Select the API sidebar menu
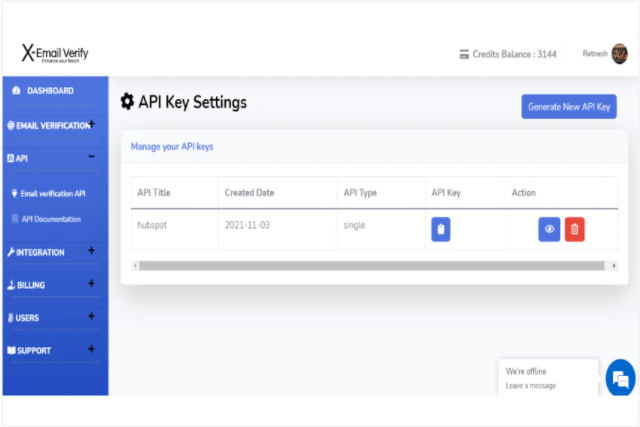640x427 pixels. point(22,158)
